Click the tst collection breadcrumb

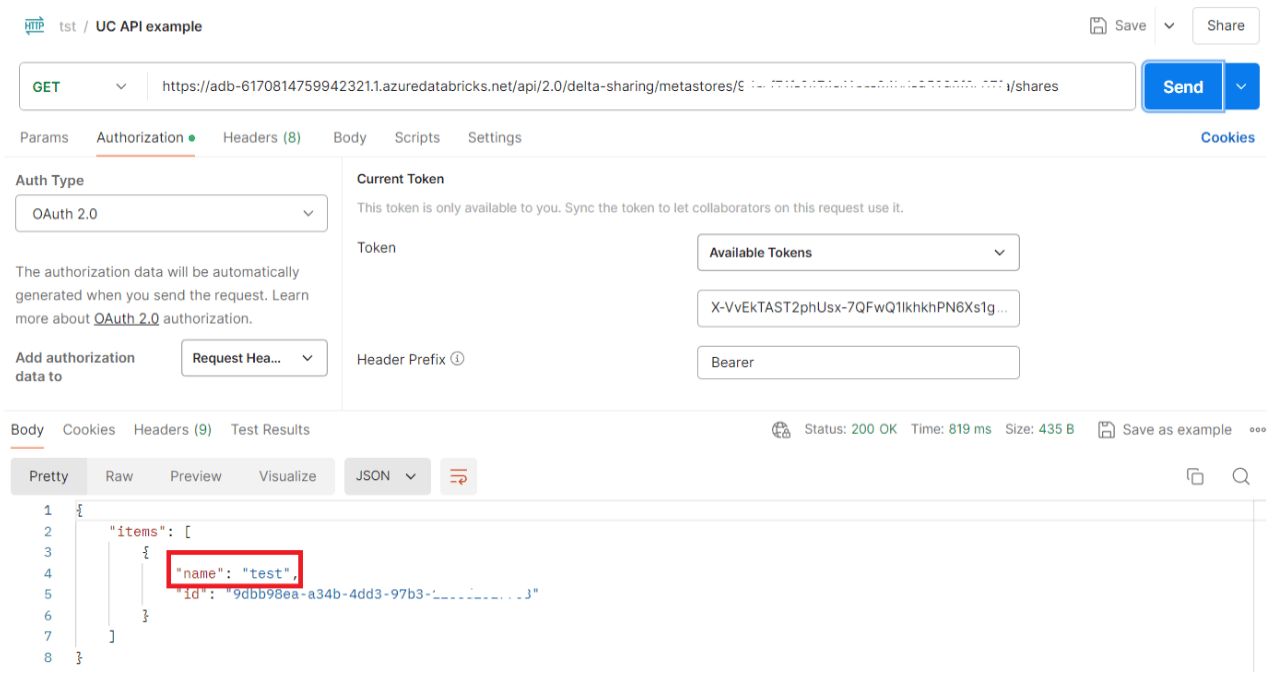[x=67, y=27]
